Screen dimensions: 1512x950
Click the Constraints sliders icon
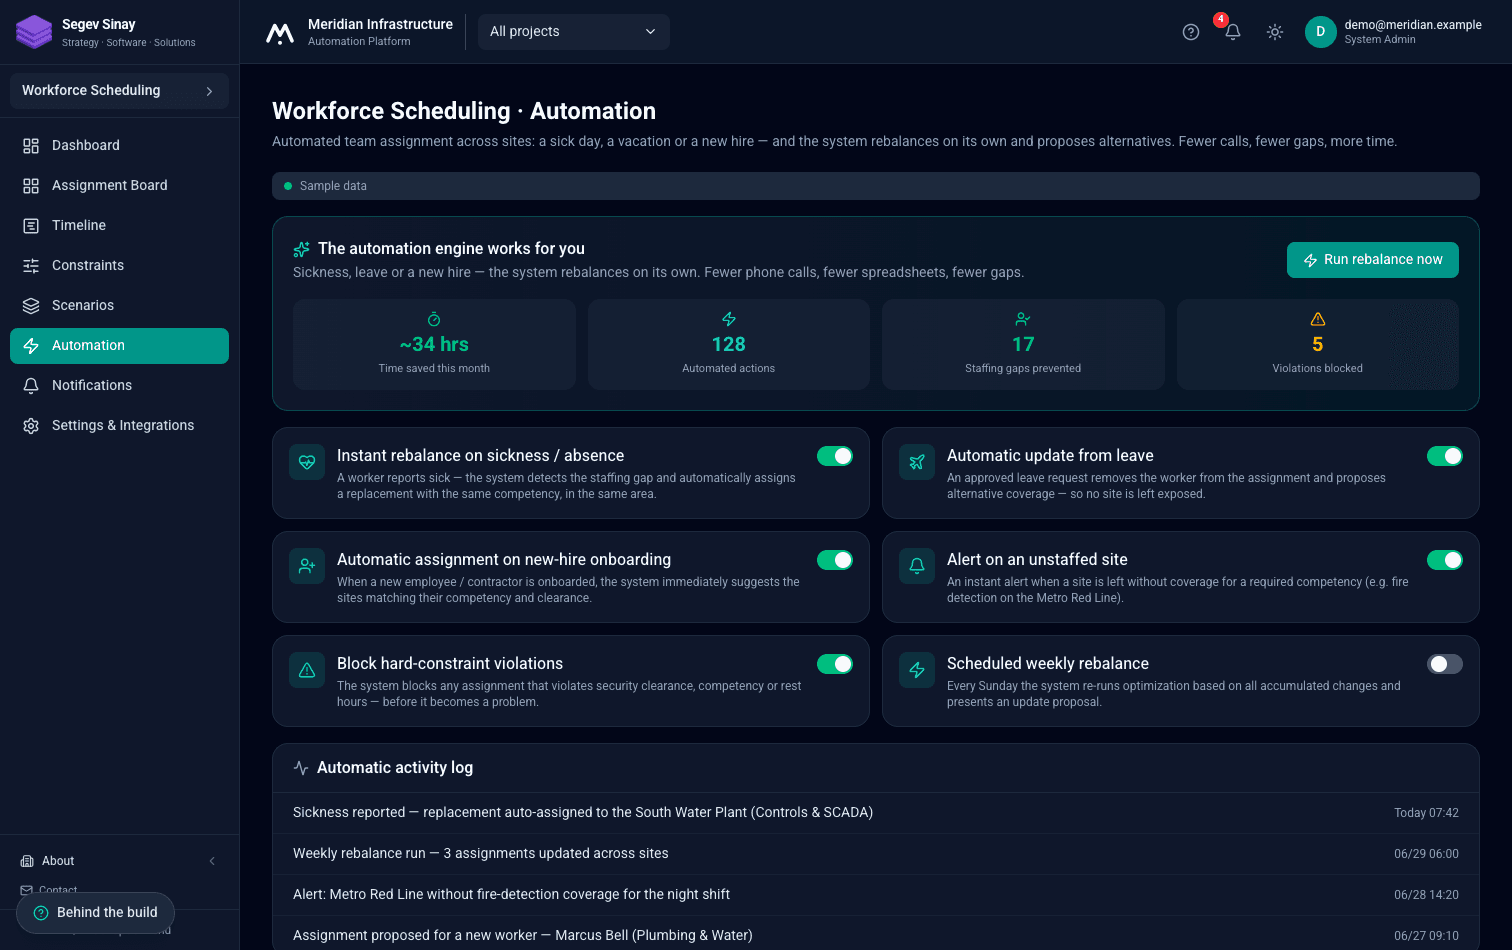click(x=31, y=266)
